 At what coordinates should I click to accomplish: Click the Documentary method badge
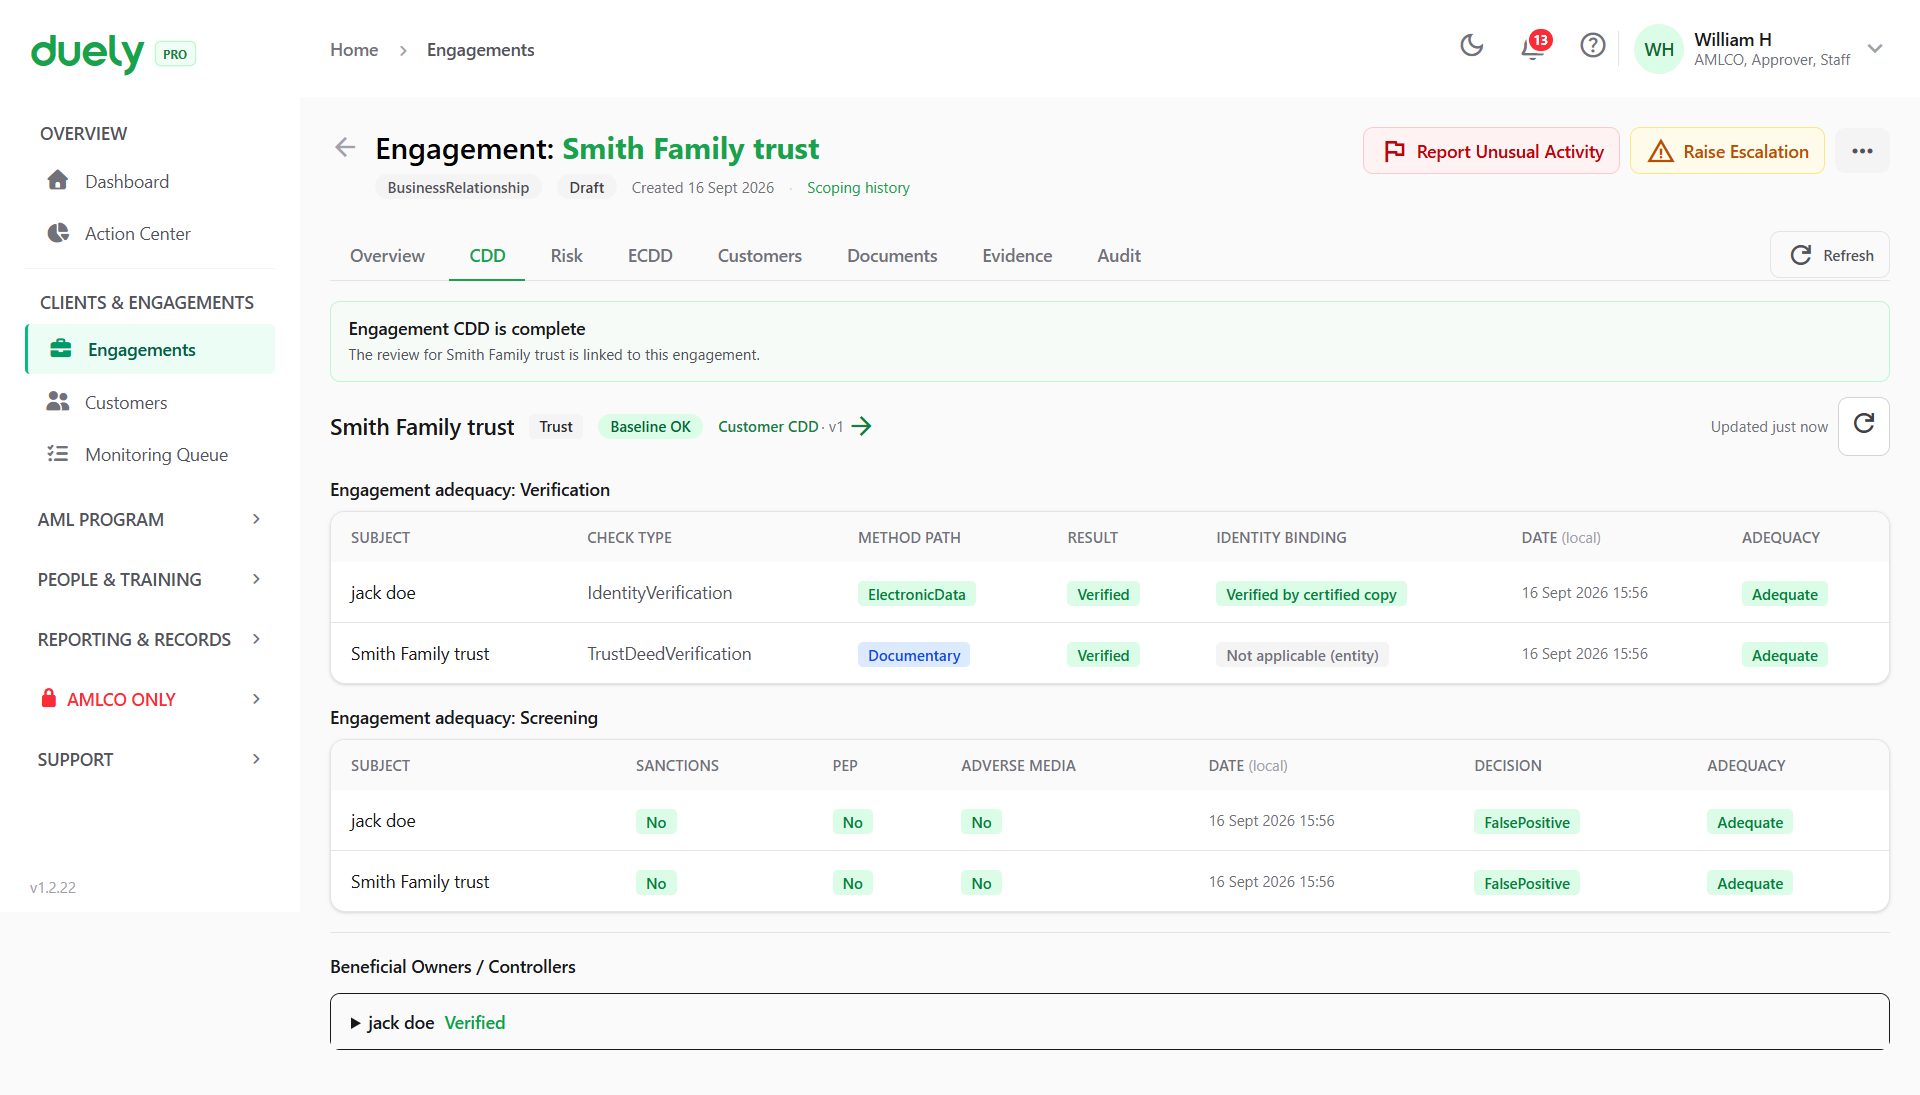[913, 655]
